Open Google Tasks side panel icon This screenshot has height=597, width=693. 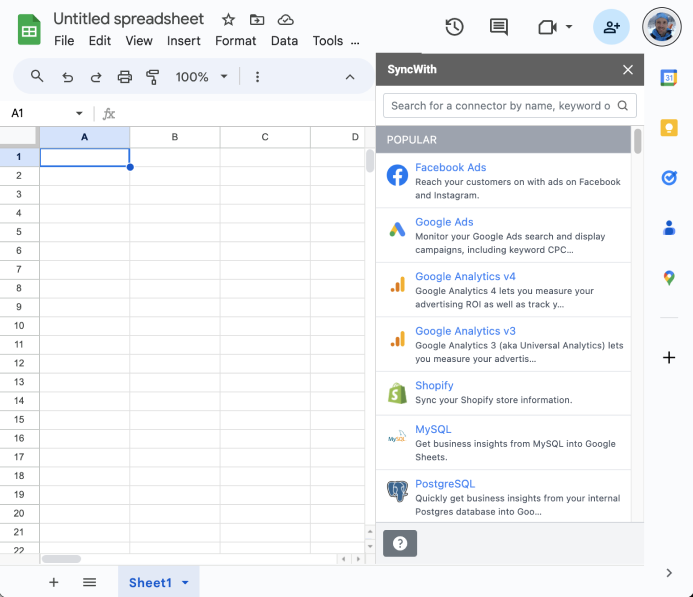[669, 178]
